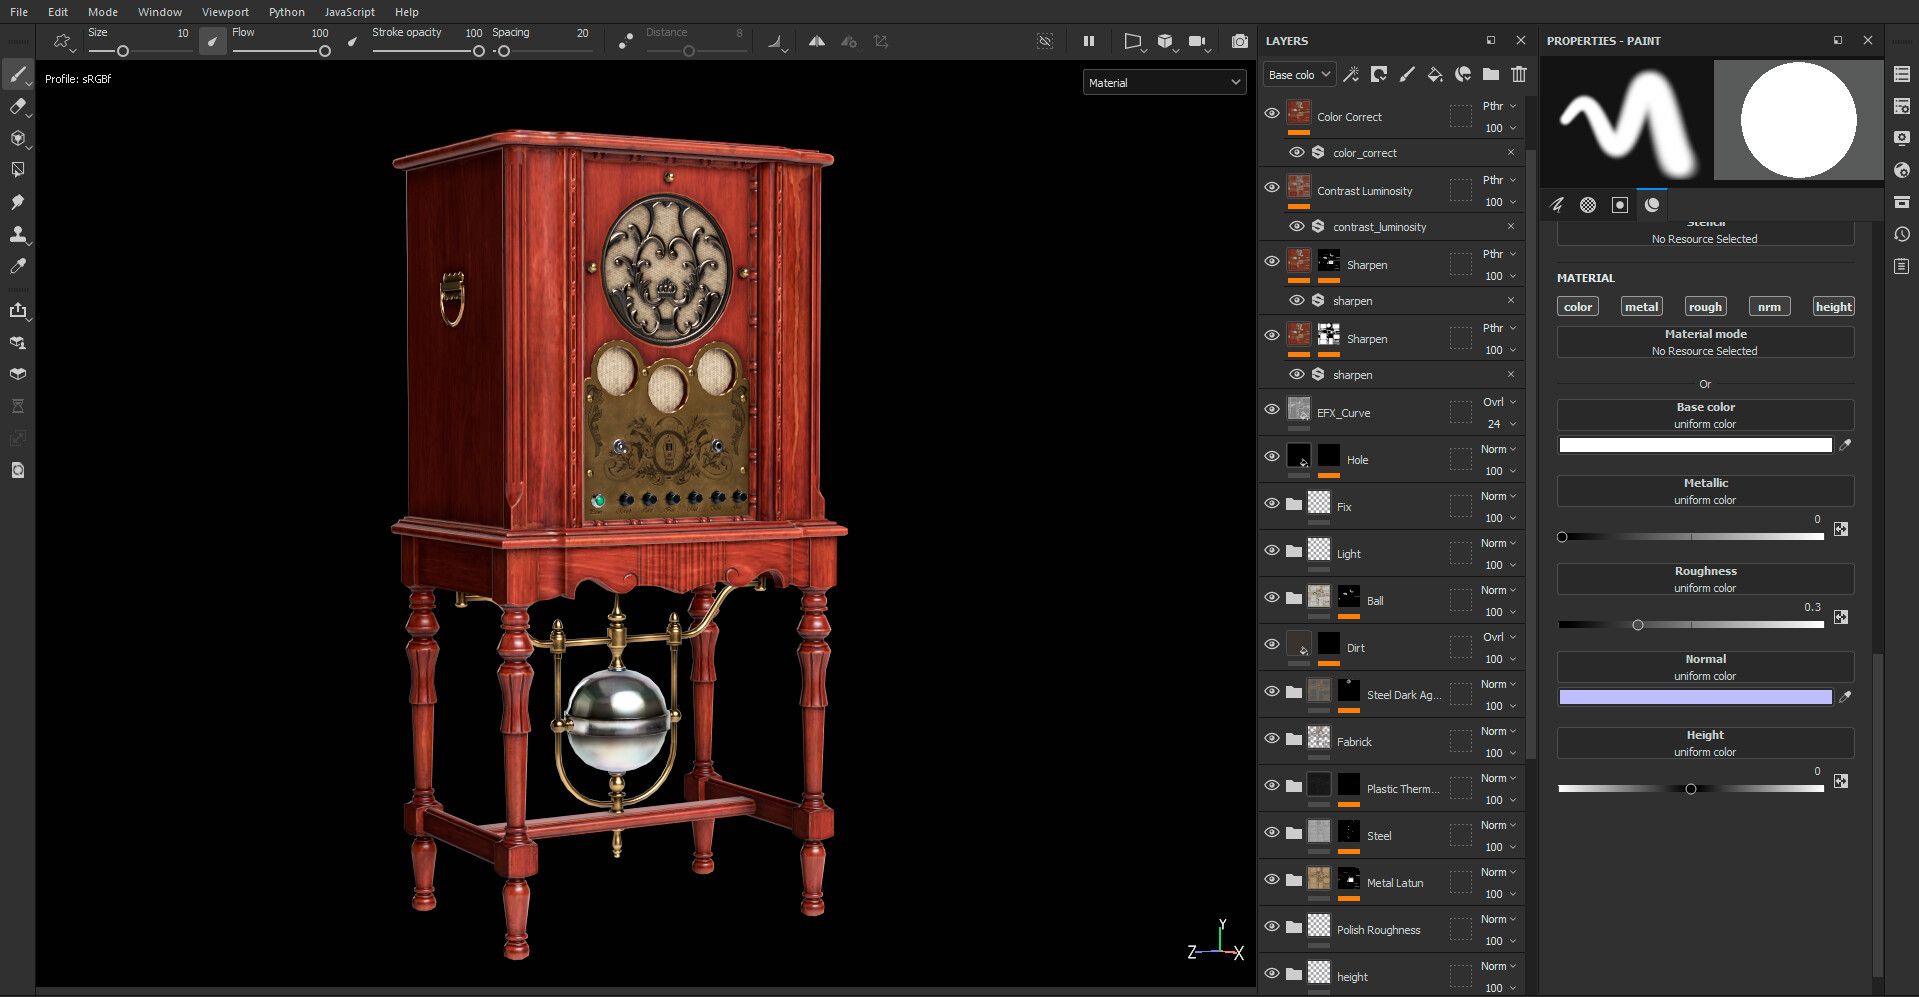Add a folder in layers panel
Viewport: 1919px width, 997px height.
(x=1490, y=74)
